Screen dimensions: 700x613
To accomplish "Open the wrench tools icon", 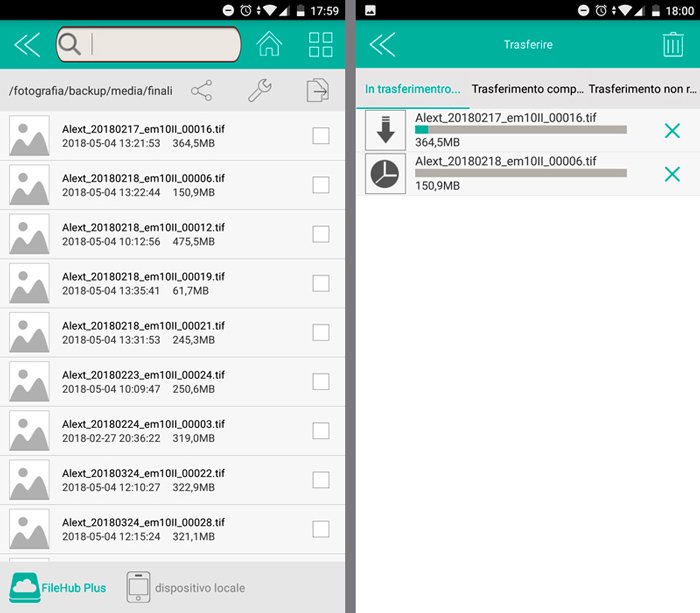I will pos(260,90).
